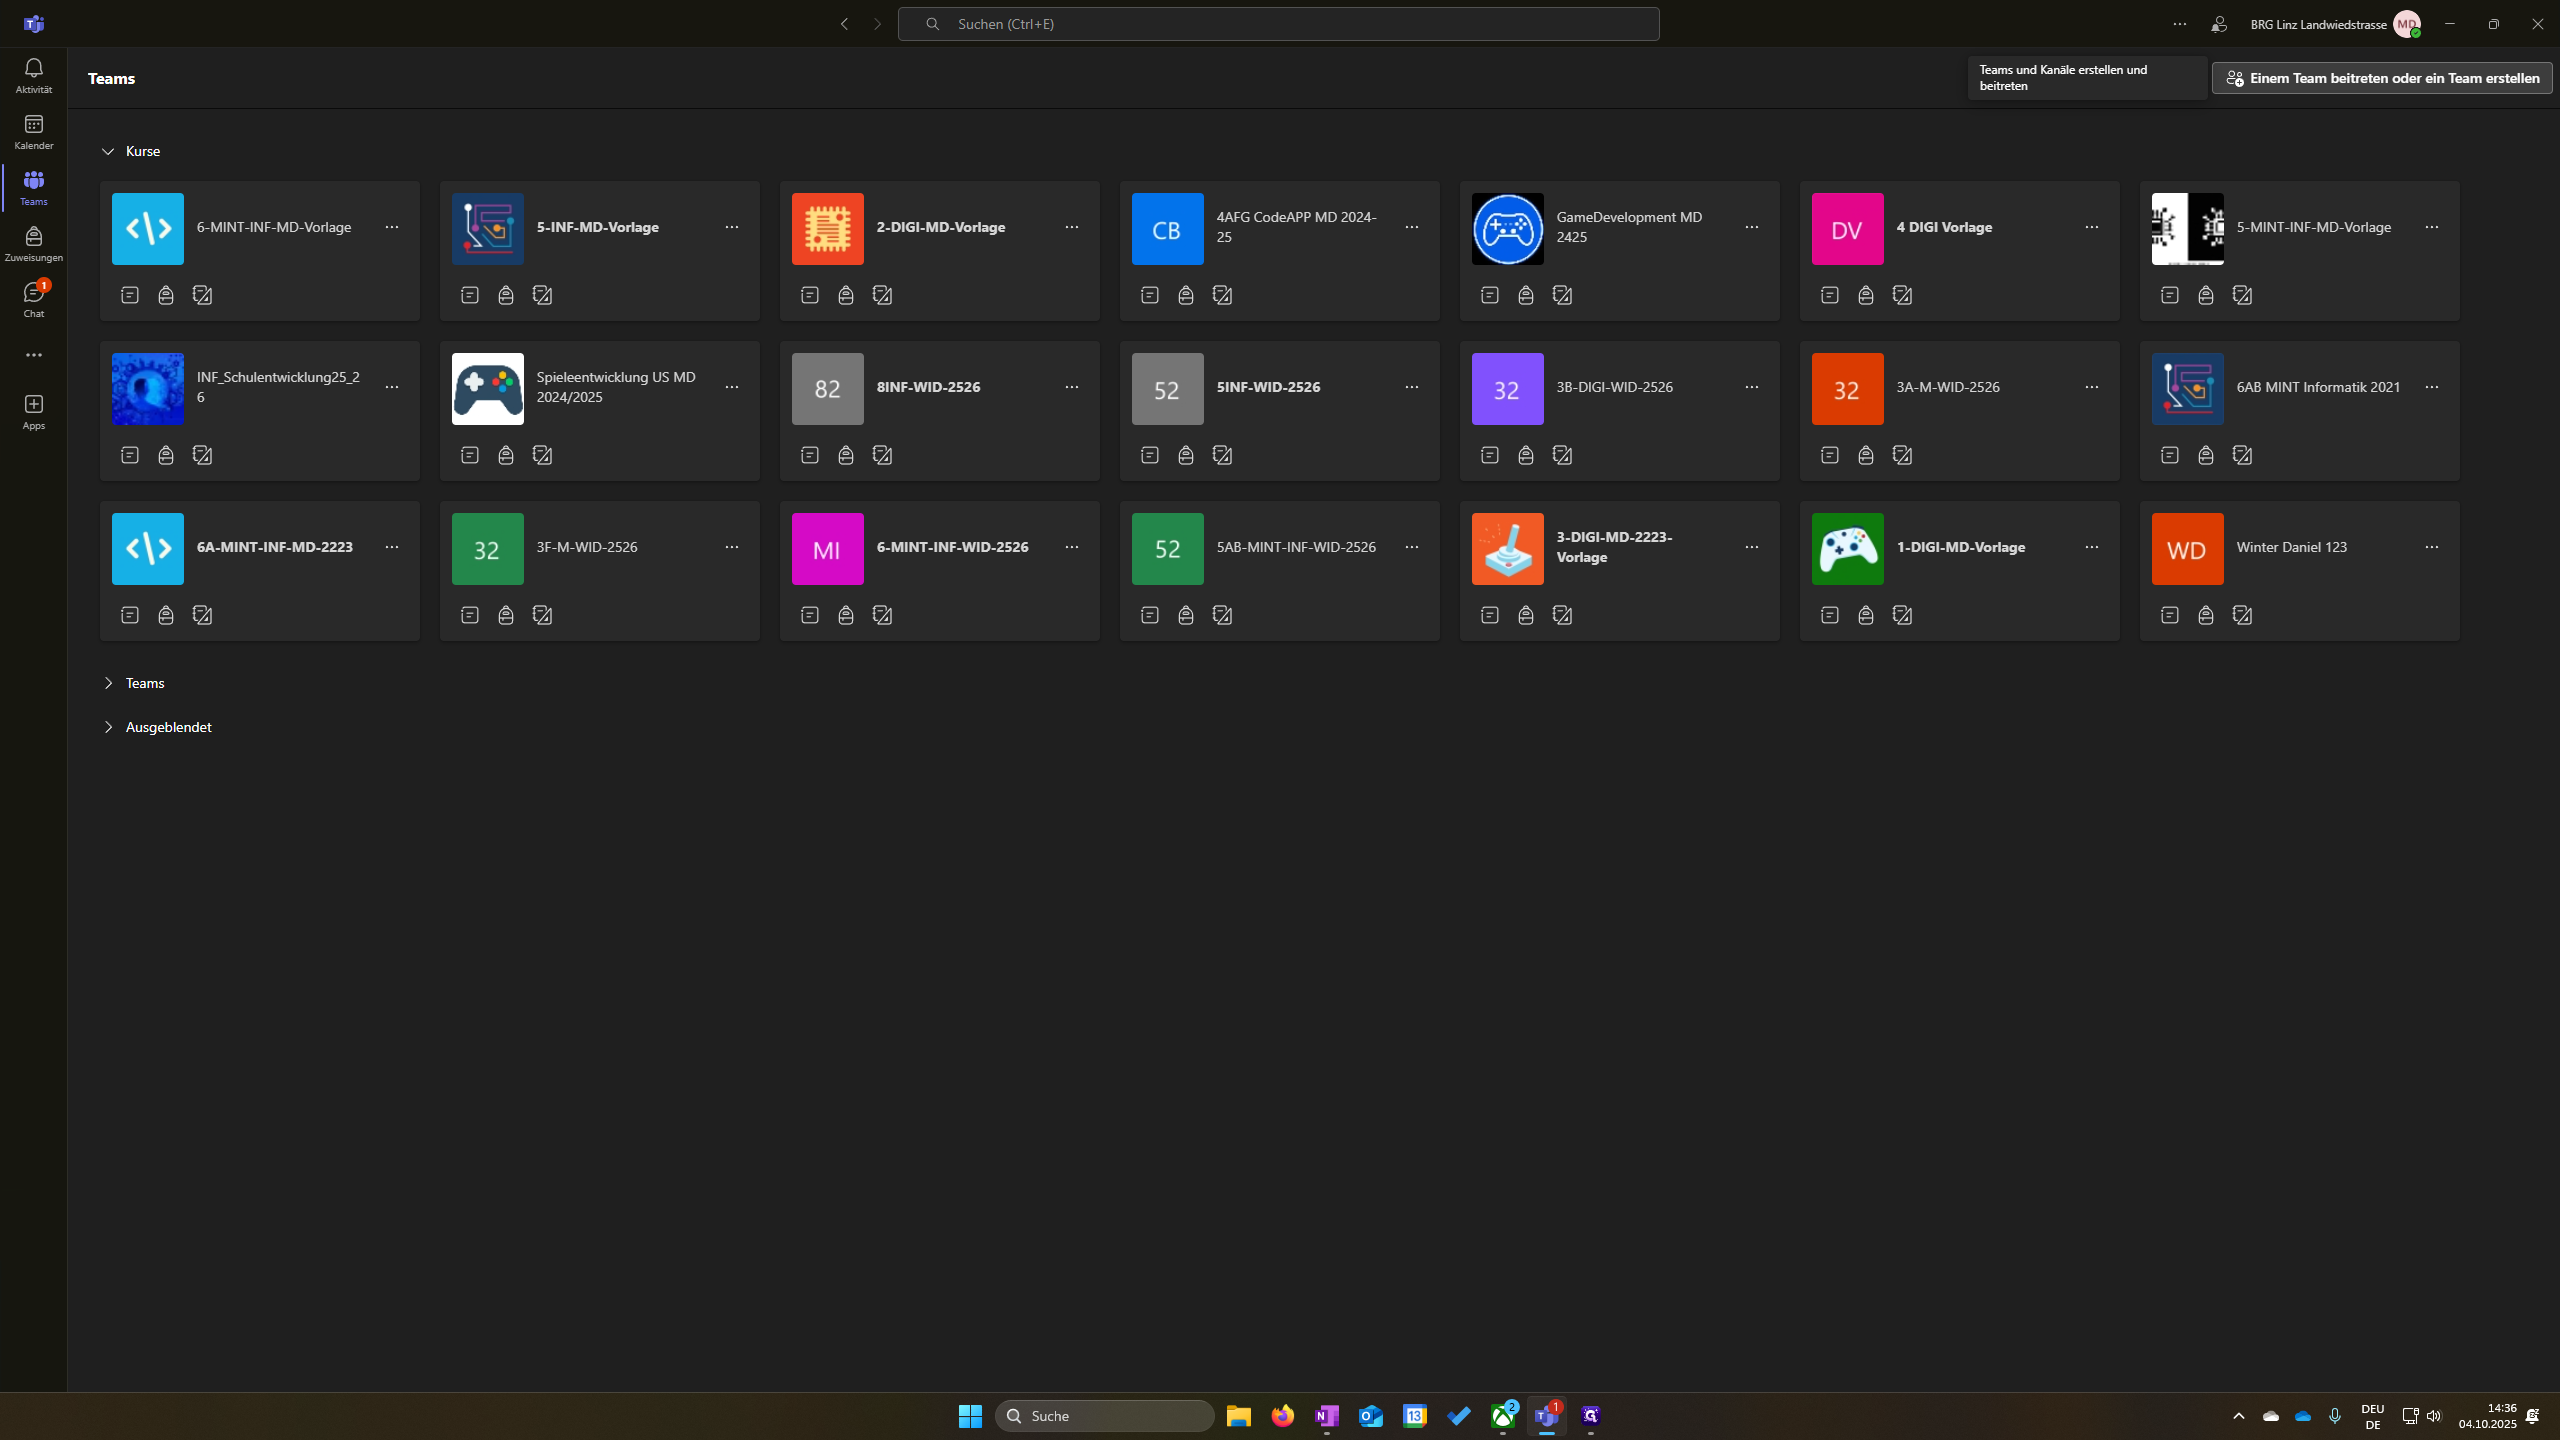Open the 1-DIGI-MD-Vorlage team thumbnail

1847,549
